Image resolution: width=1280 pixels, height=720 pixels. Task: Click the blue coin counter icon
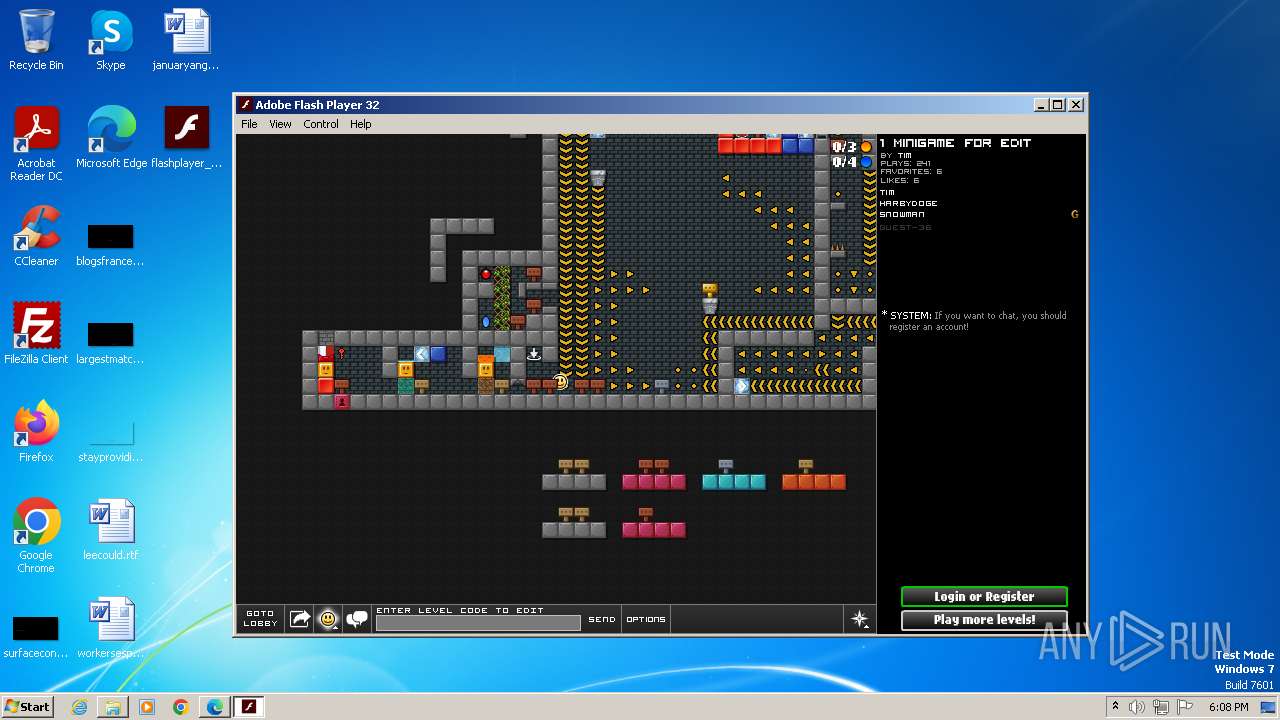click(x=866, y=162)
